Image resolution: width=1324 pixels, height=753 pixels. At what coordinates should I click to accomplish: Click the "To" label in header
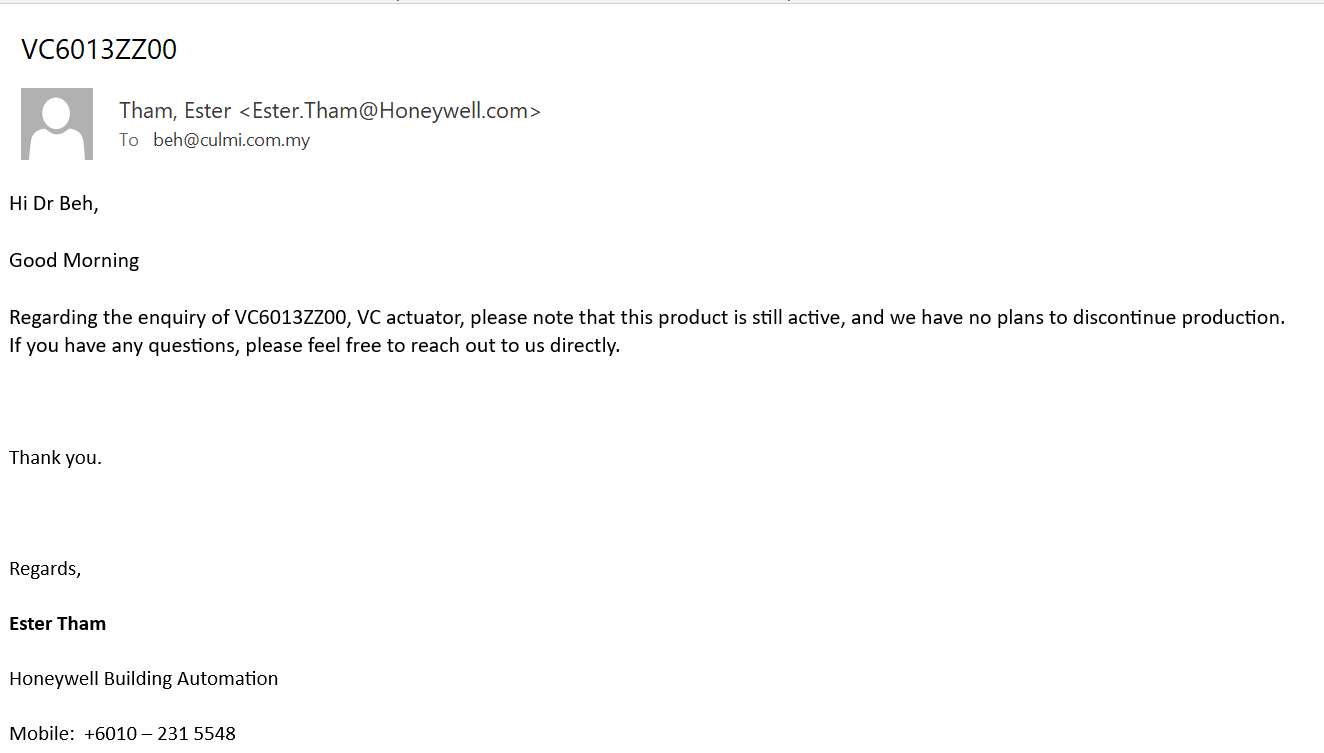coord(129,140)
